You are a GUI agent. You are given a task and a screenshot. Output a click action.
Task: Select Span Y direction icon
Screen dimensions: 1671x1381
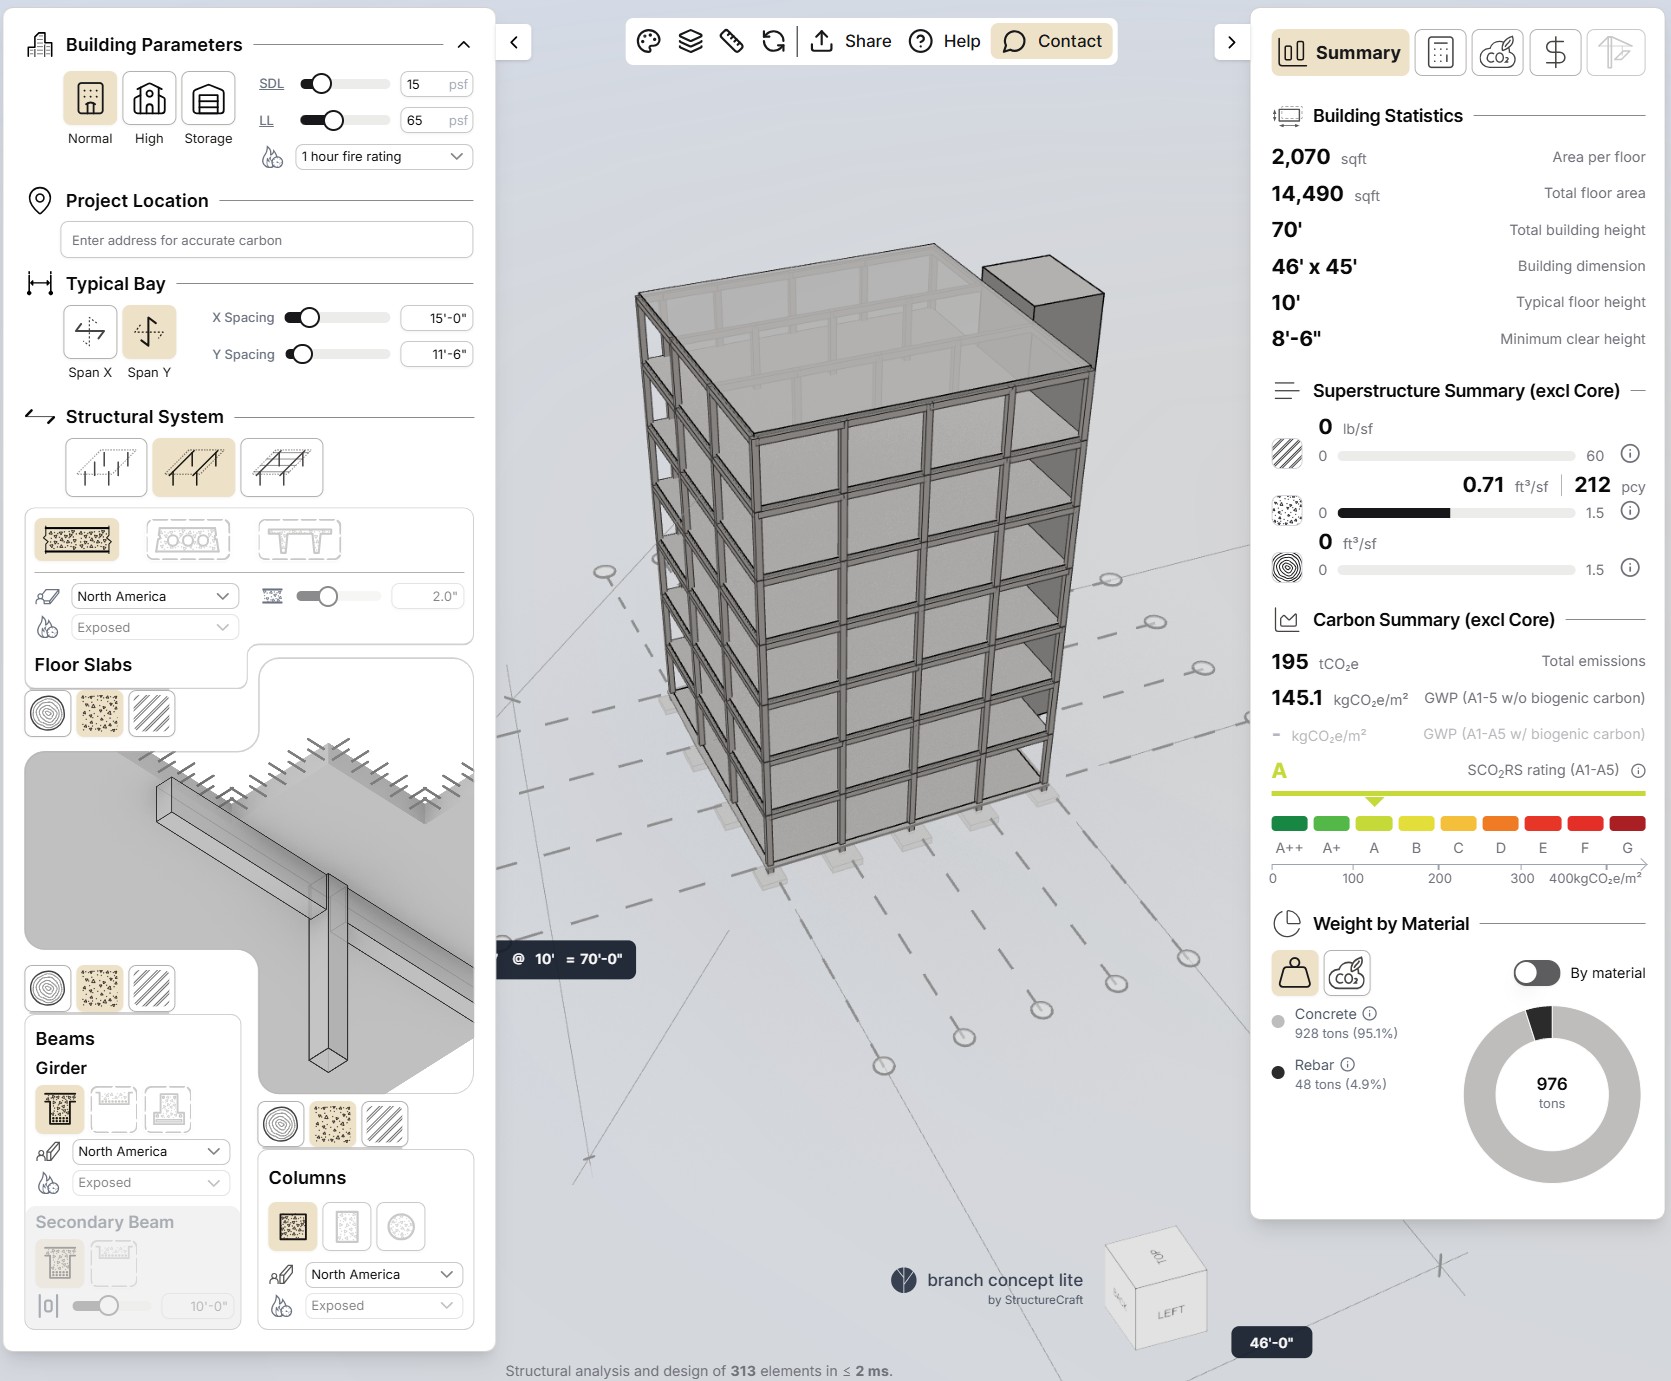(x=149, y=332)
